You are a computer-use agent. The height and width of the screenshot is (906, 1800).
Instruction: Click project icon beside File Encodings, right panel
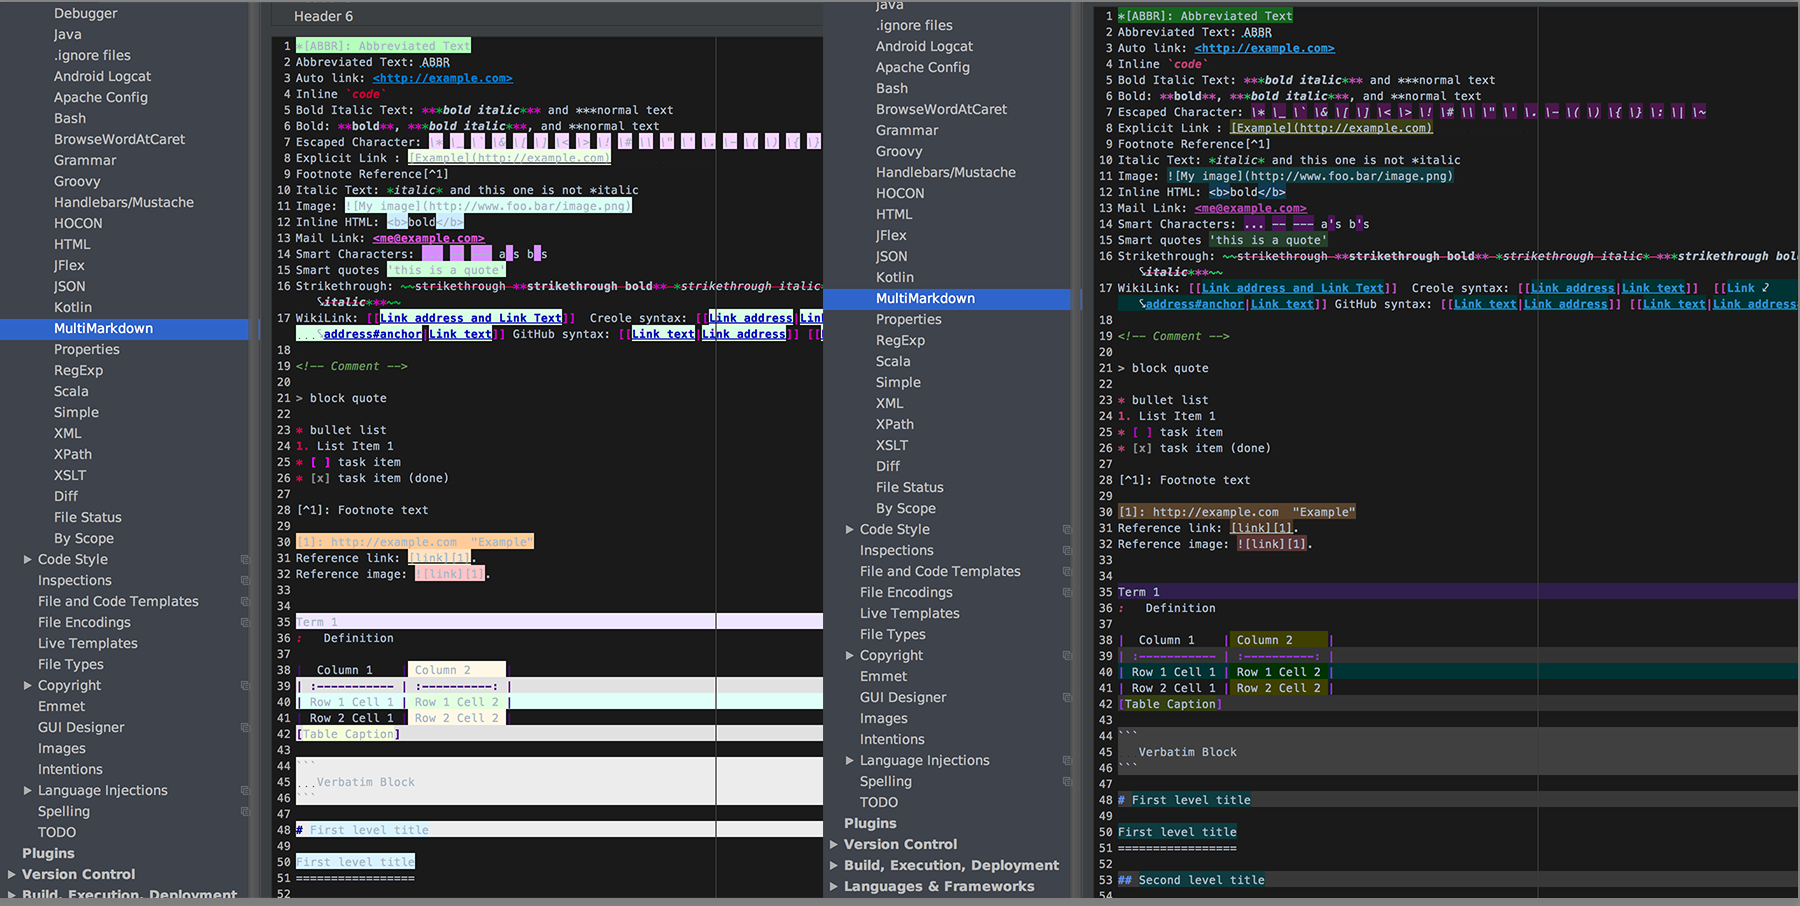pos(1066,593)
